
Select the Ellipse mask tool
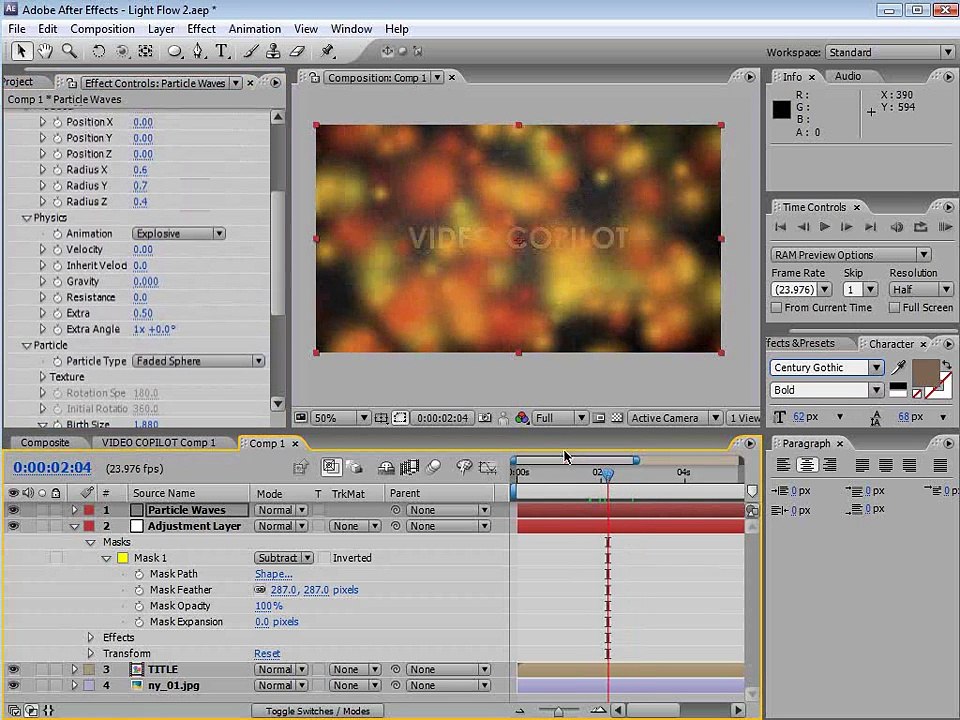pos(174,51)
